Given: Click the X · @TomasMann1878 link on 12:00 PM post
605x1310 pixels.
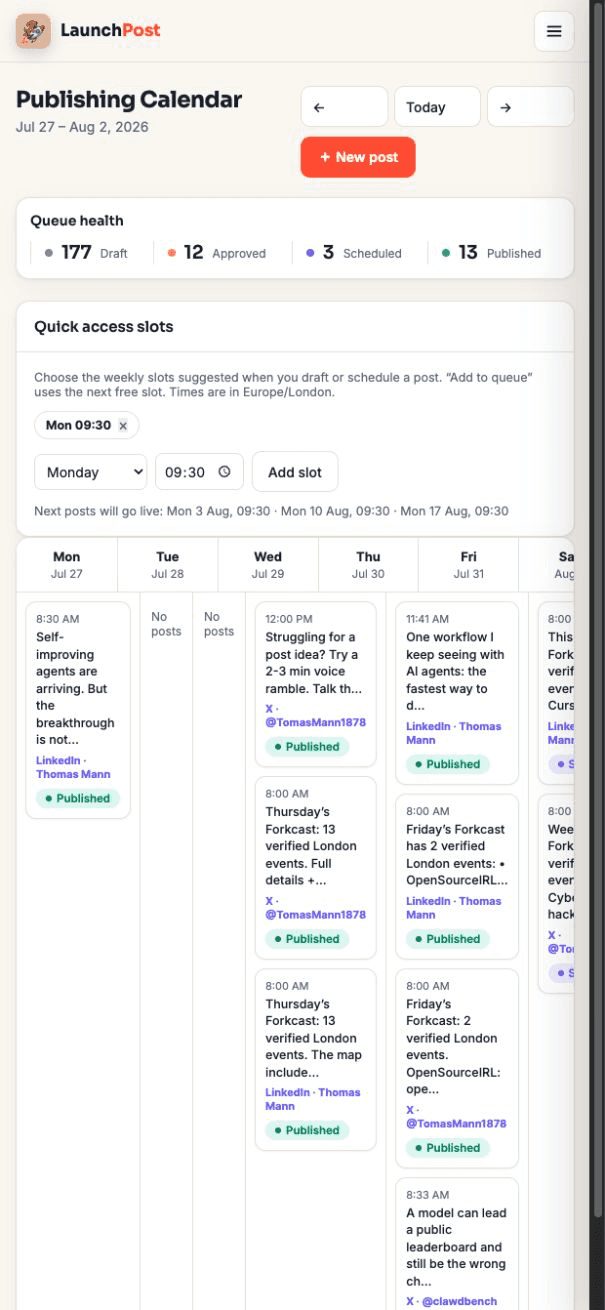Looking at the screenshot, I should (x=315, y=715).
